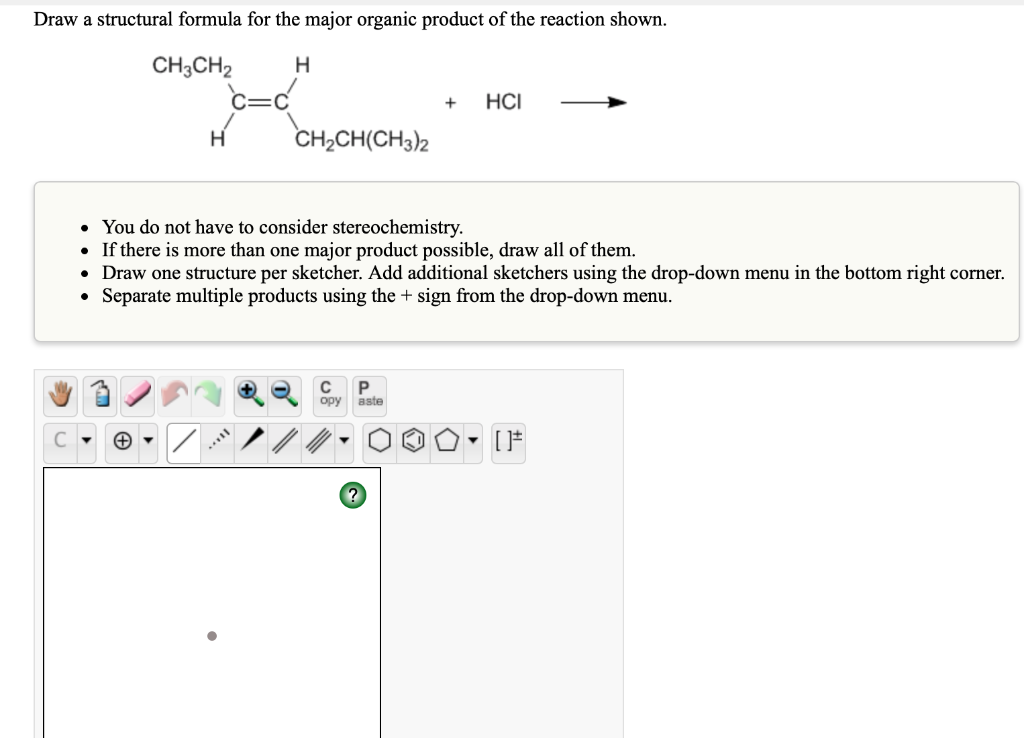
Task: Select the single bond tool
Action: point(184,442)
